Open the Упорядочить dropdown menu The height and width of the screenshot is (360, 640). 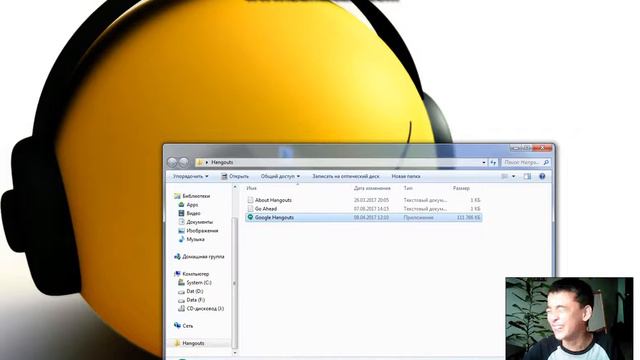click(x=191, y=176)
